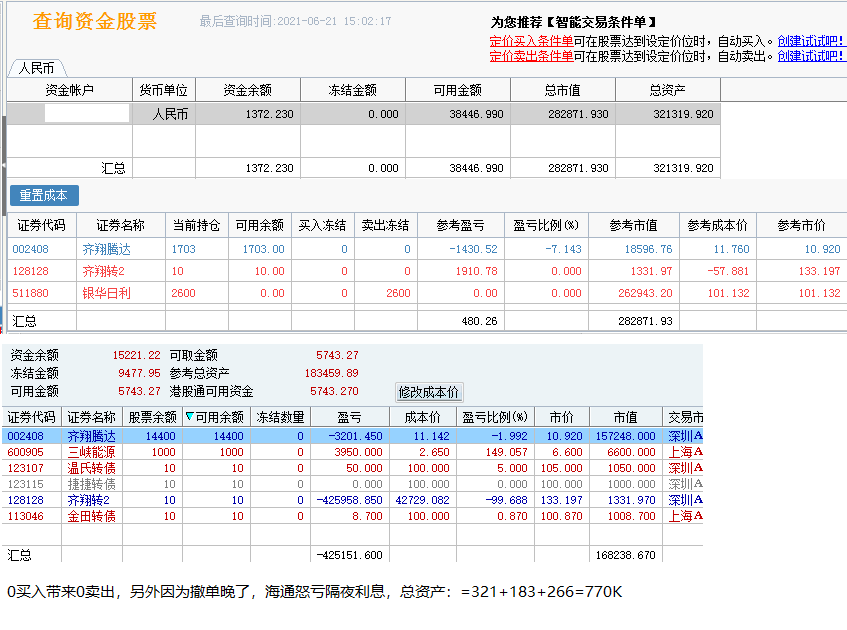Select the 金田转债 113046 row

90,516
